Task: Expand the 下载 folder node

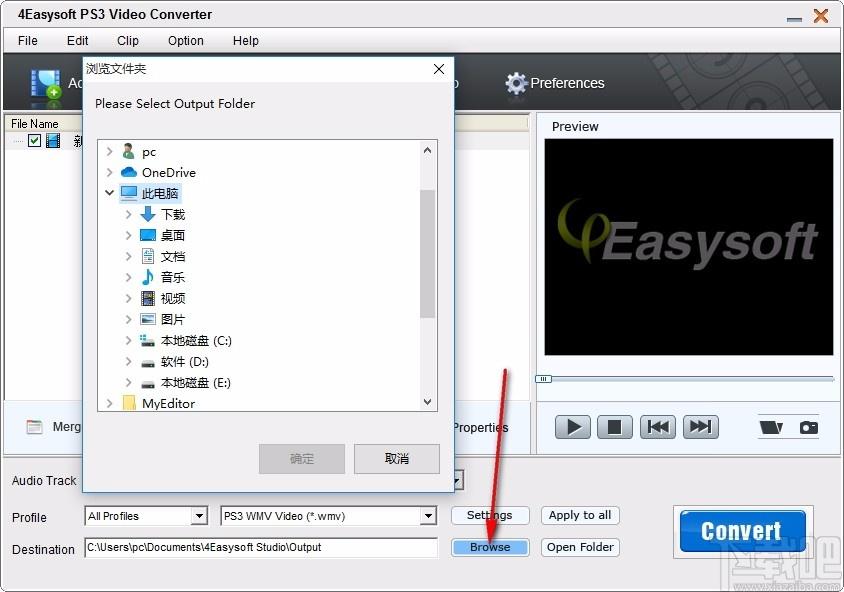Action: (128, 214)
